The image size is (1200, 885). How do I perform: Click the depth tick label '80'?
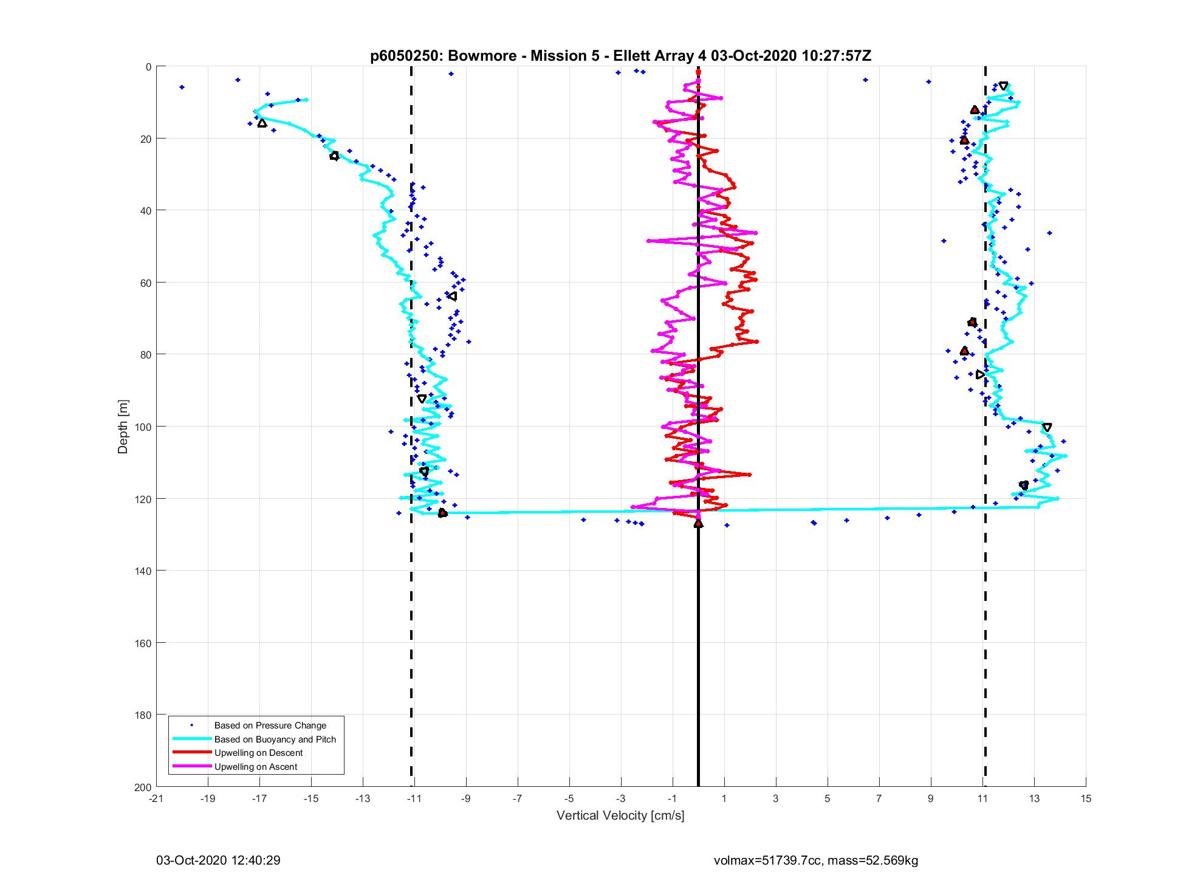point(145,355)
